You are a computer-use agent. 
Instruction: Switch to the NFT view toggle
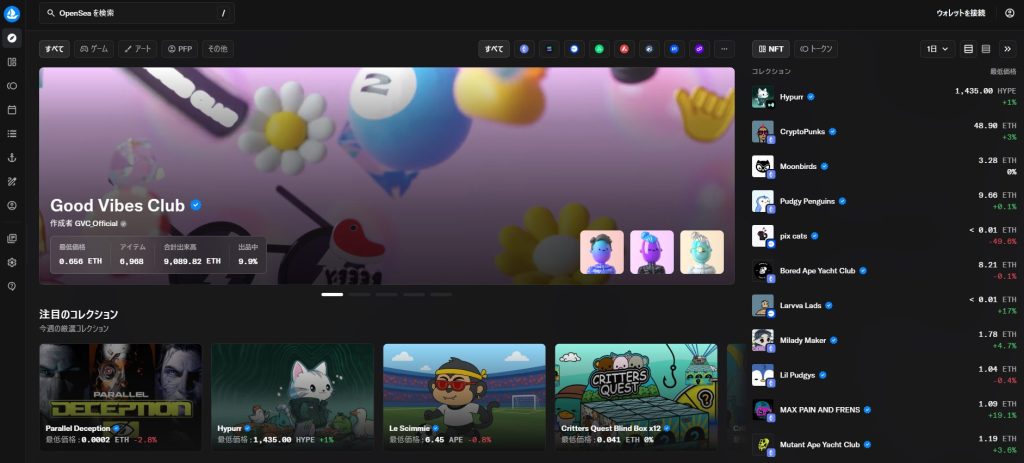771,48
